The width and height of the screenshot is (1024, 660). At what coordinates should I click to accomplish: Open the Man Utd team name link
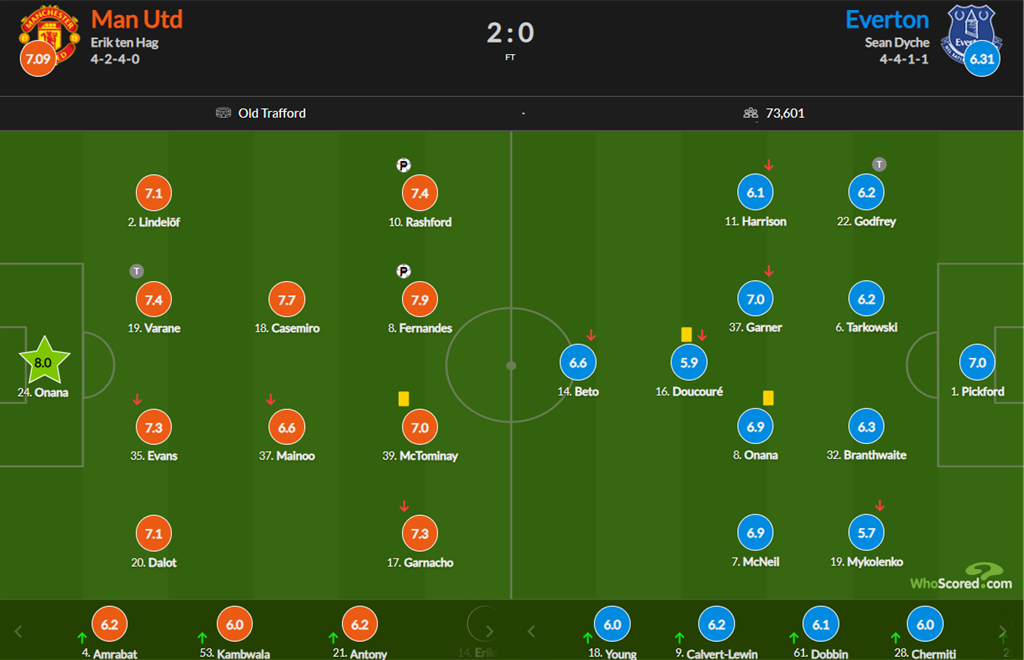[136, 19]
